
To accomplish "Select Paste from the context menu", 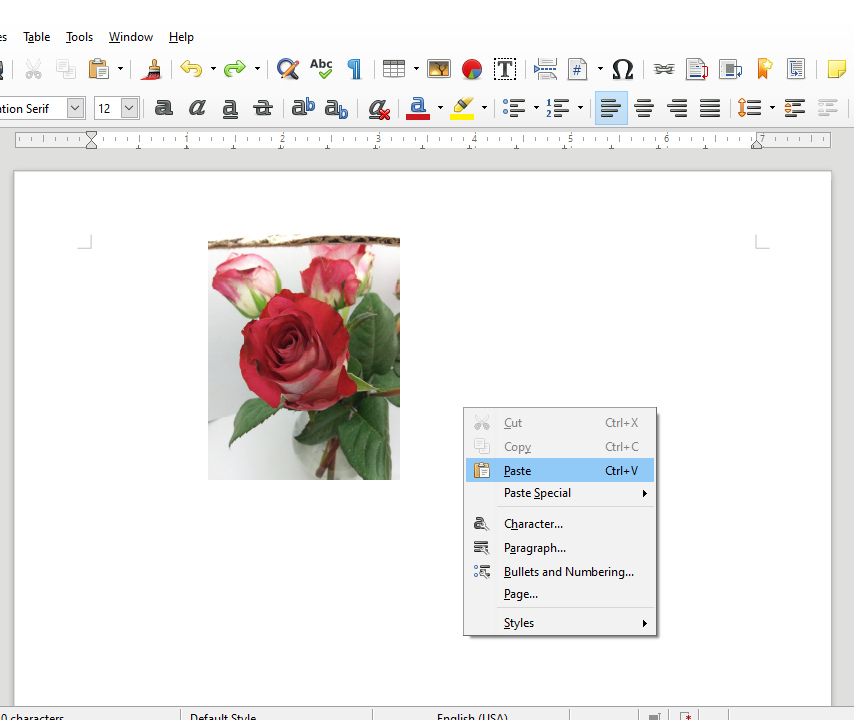I will 517,470.
